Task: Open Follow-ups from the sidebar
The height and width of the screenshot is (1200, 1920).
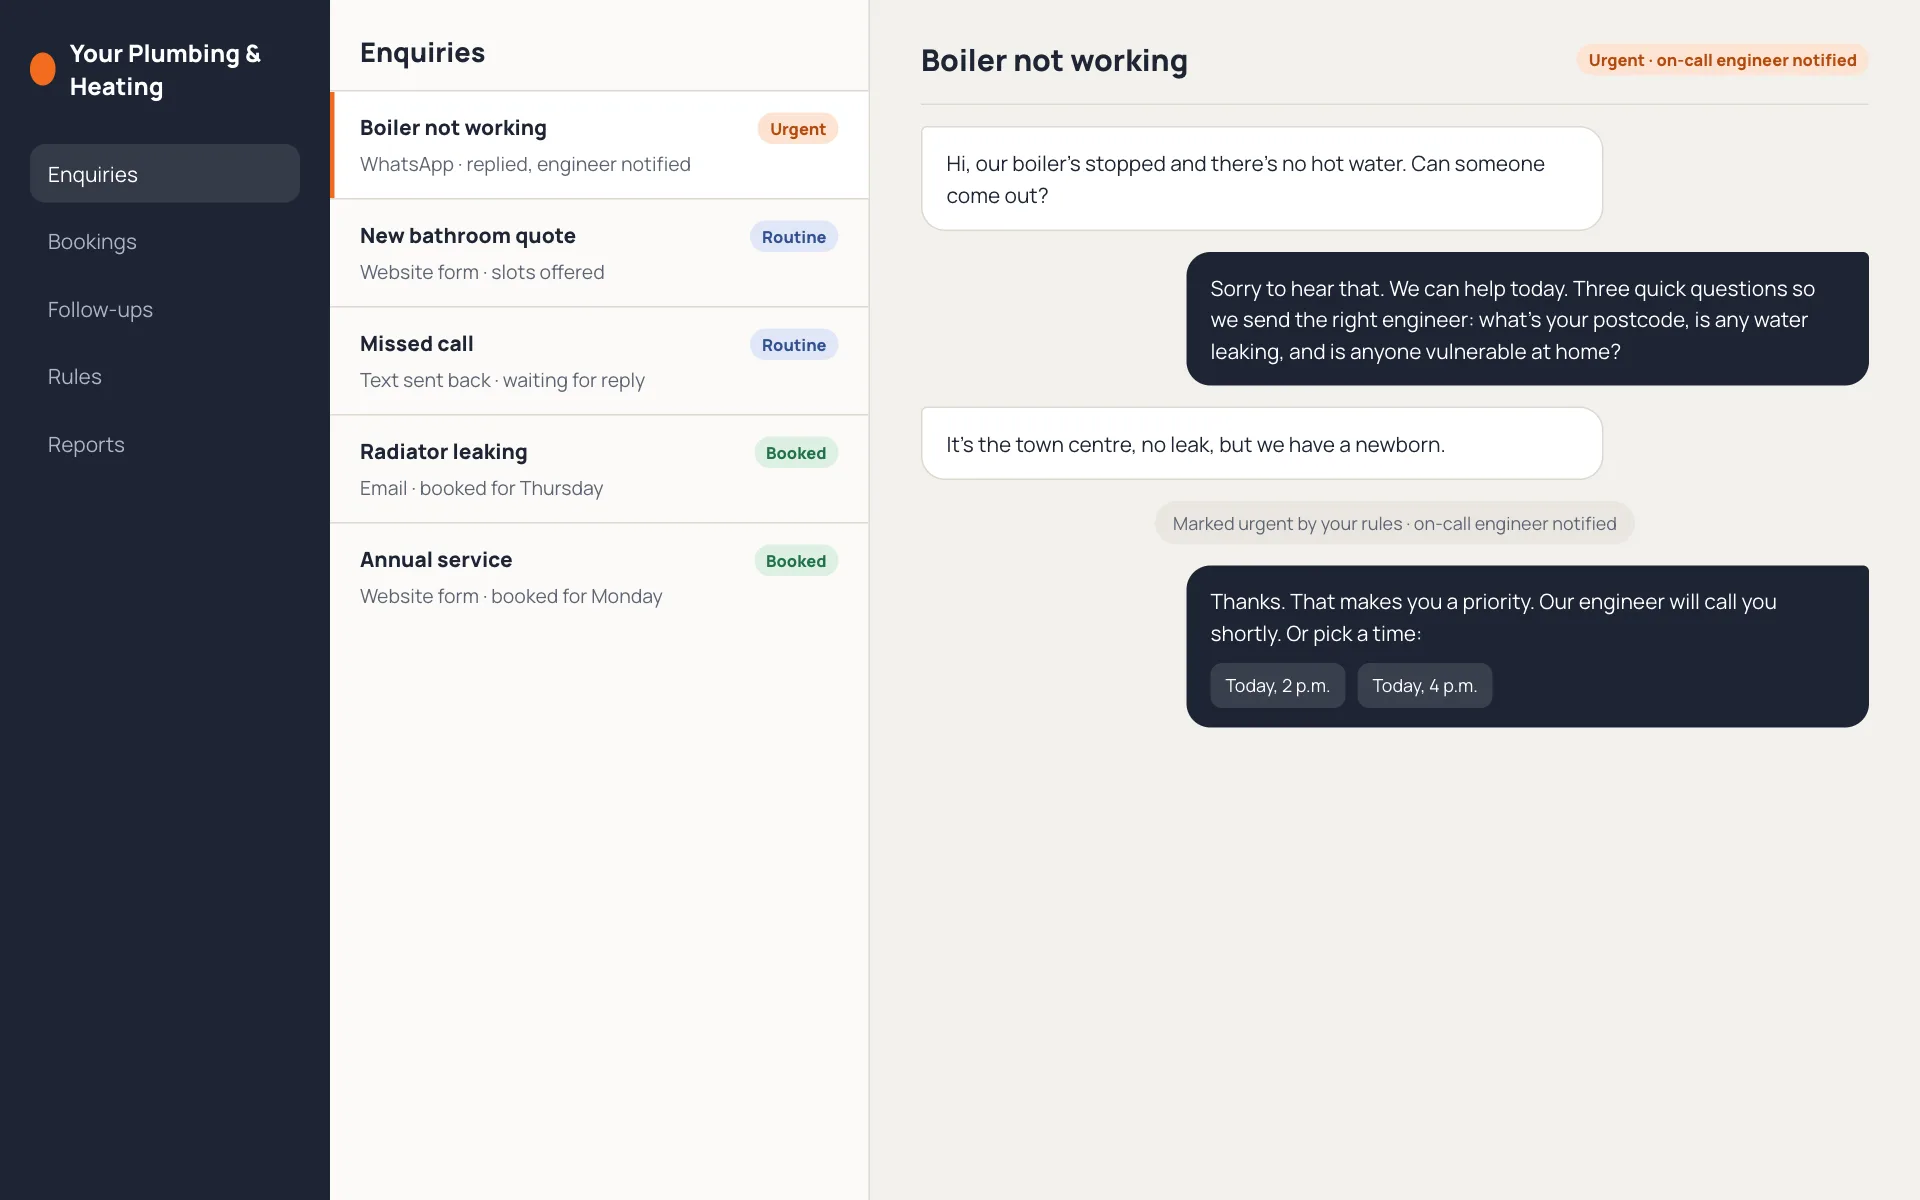Action: [165, 310]
